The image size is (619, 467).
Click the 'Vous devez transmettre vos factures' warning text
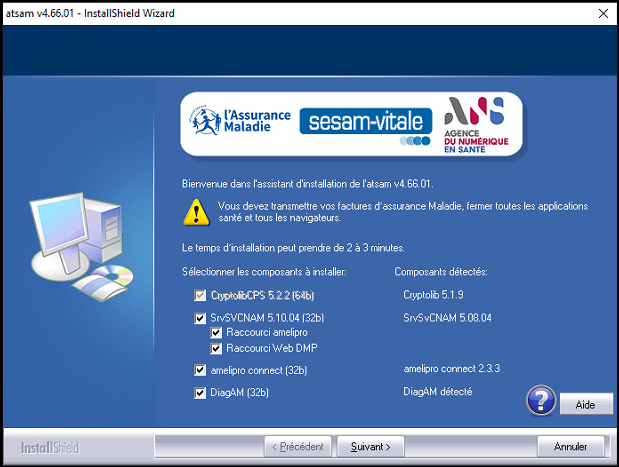[x=403, y=212]
